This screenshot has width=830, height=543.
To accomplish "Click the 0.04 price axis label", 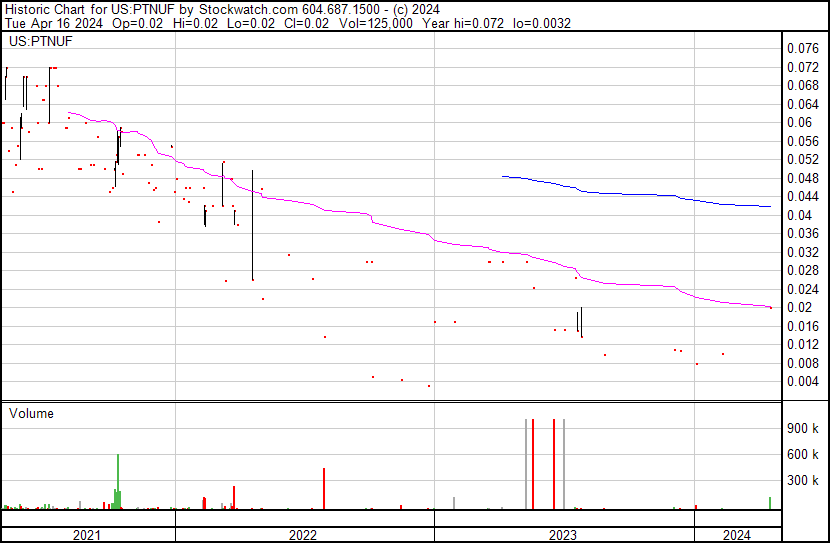I will [x=799, y=215].
